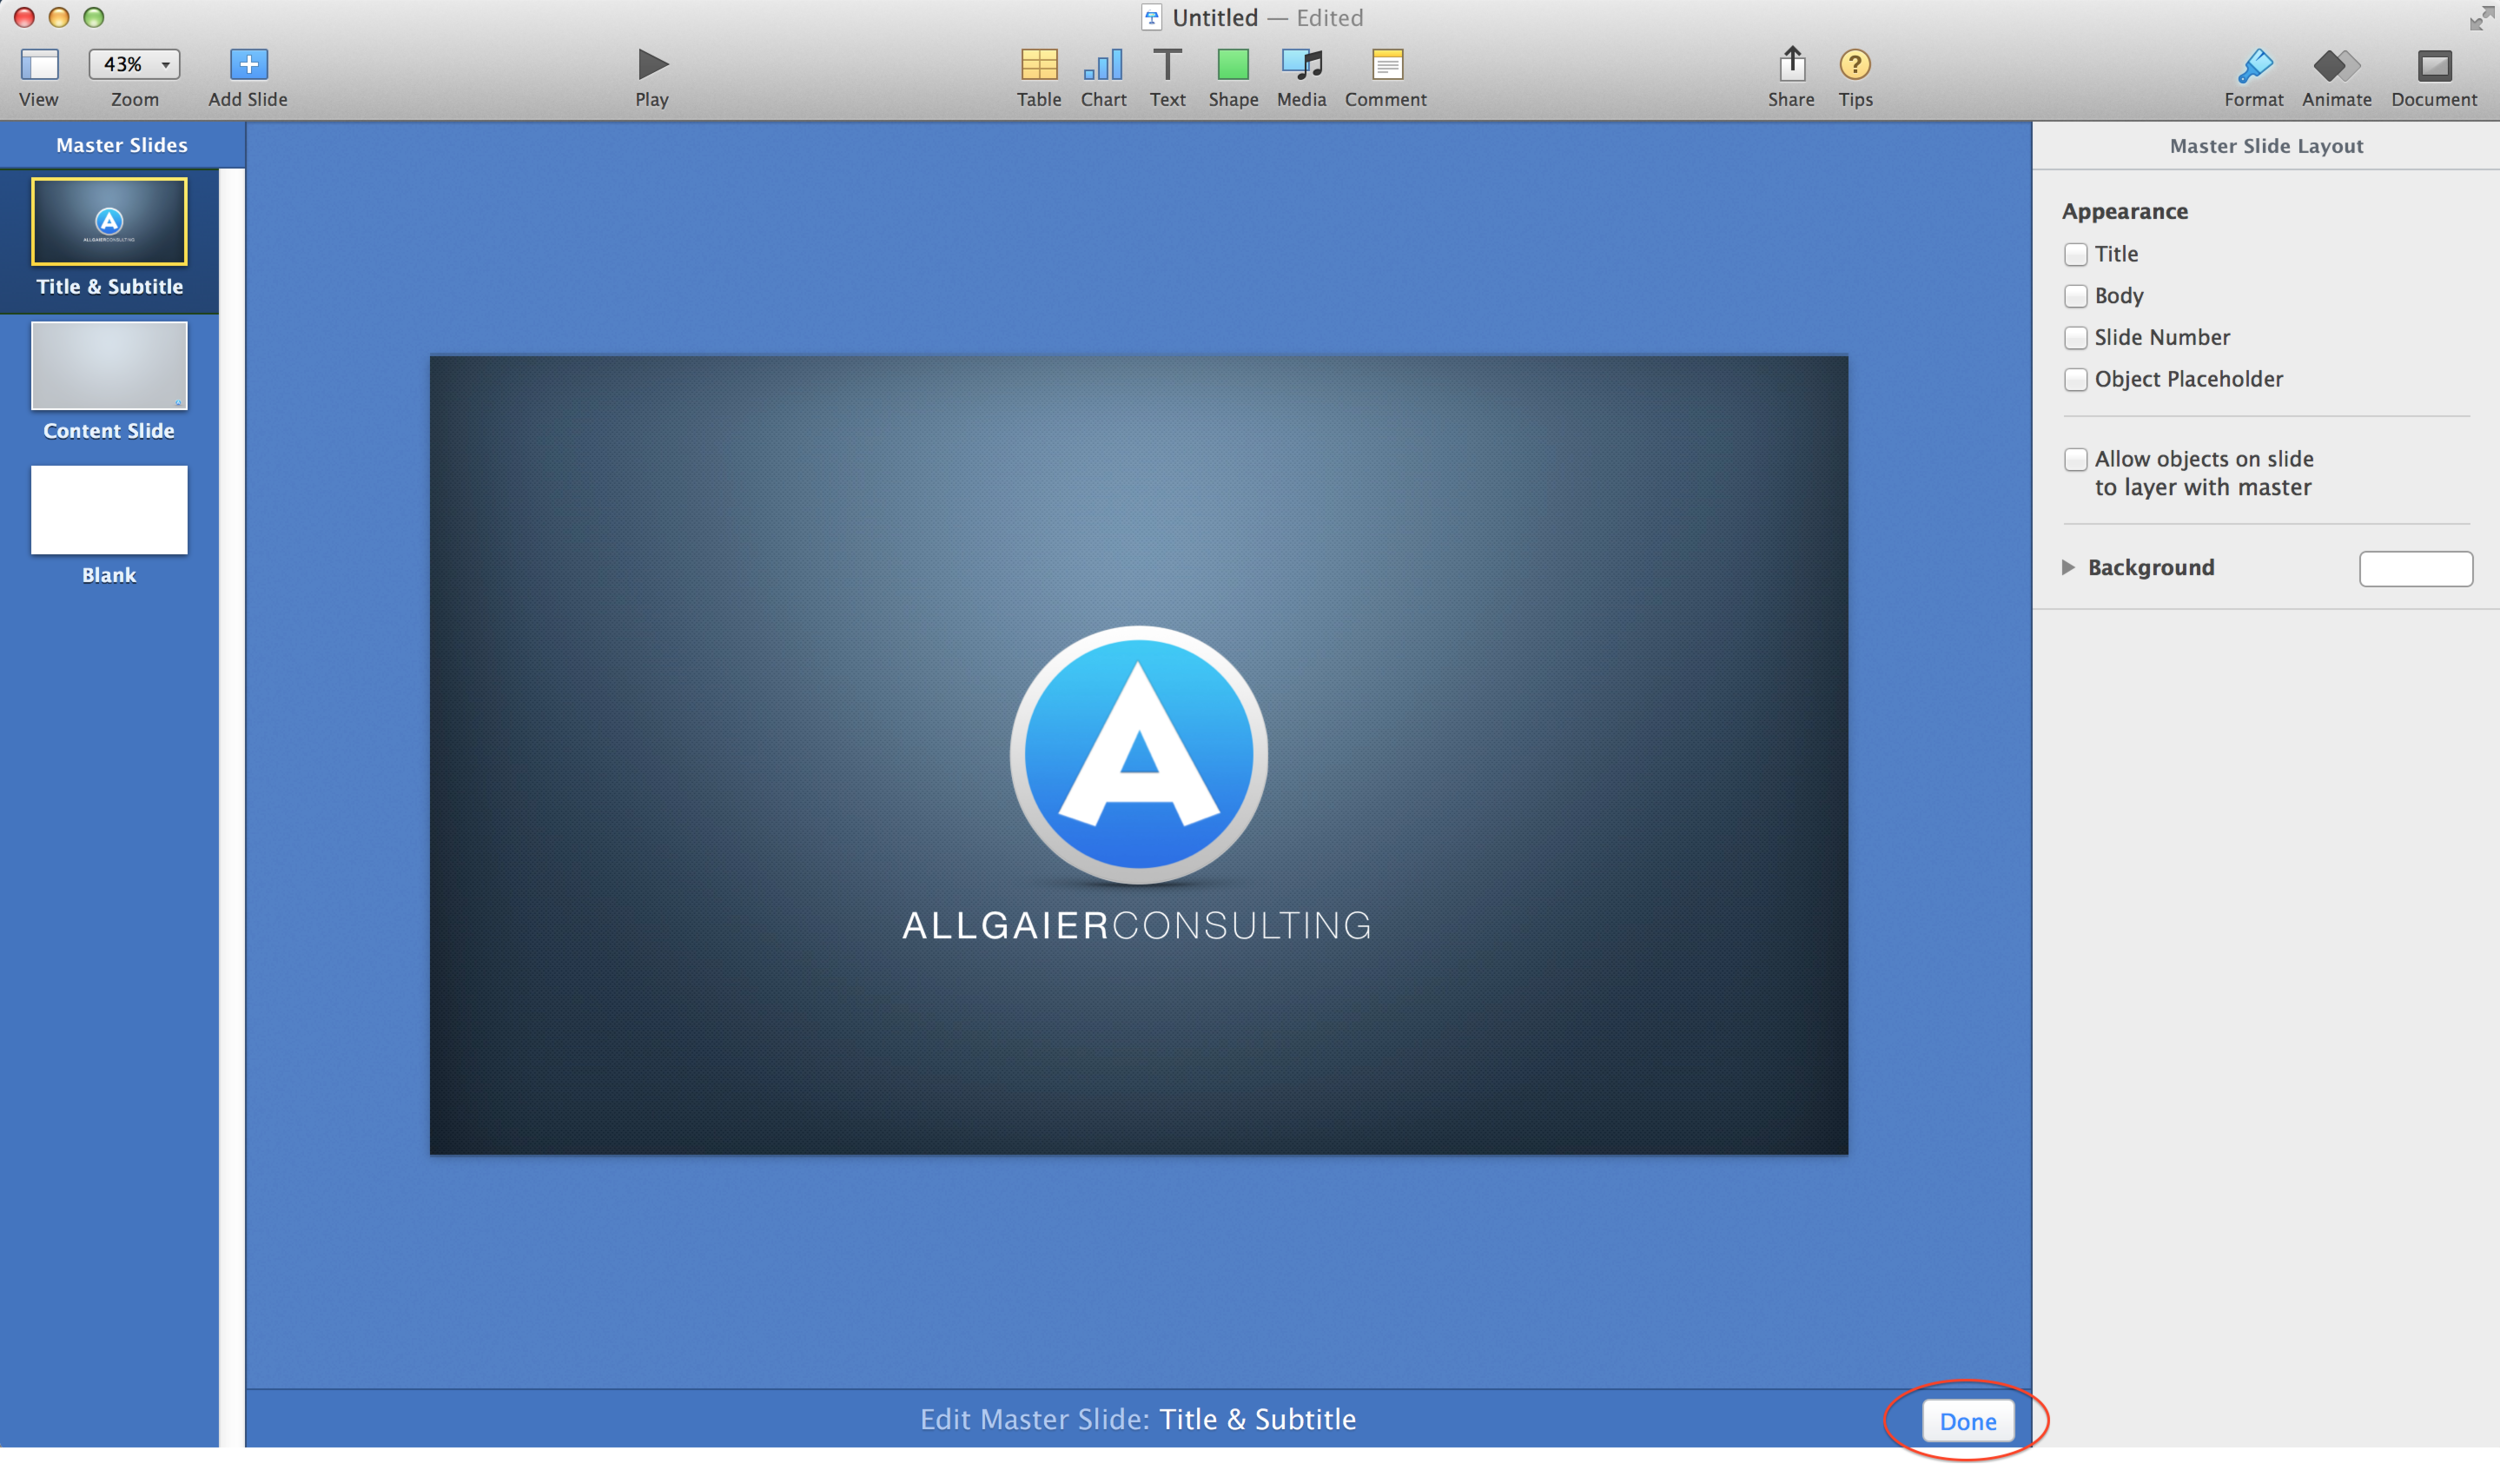This screenshot has height=1477, width=2500.
Task: Select the Title & Subtitle master thumbnail
Action: pos(109,222)
